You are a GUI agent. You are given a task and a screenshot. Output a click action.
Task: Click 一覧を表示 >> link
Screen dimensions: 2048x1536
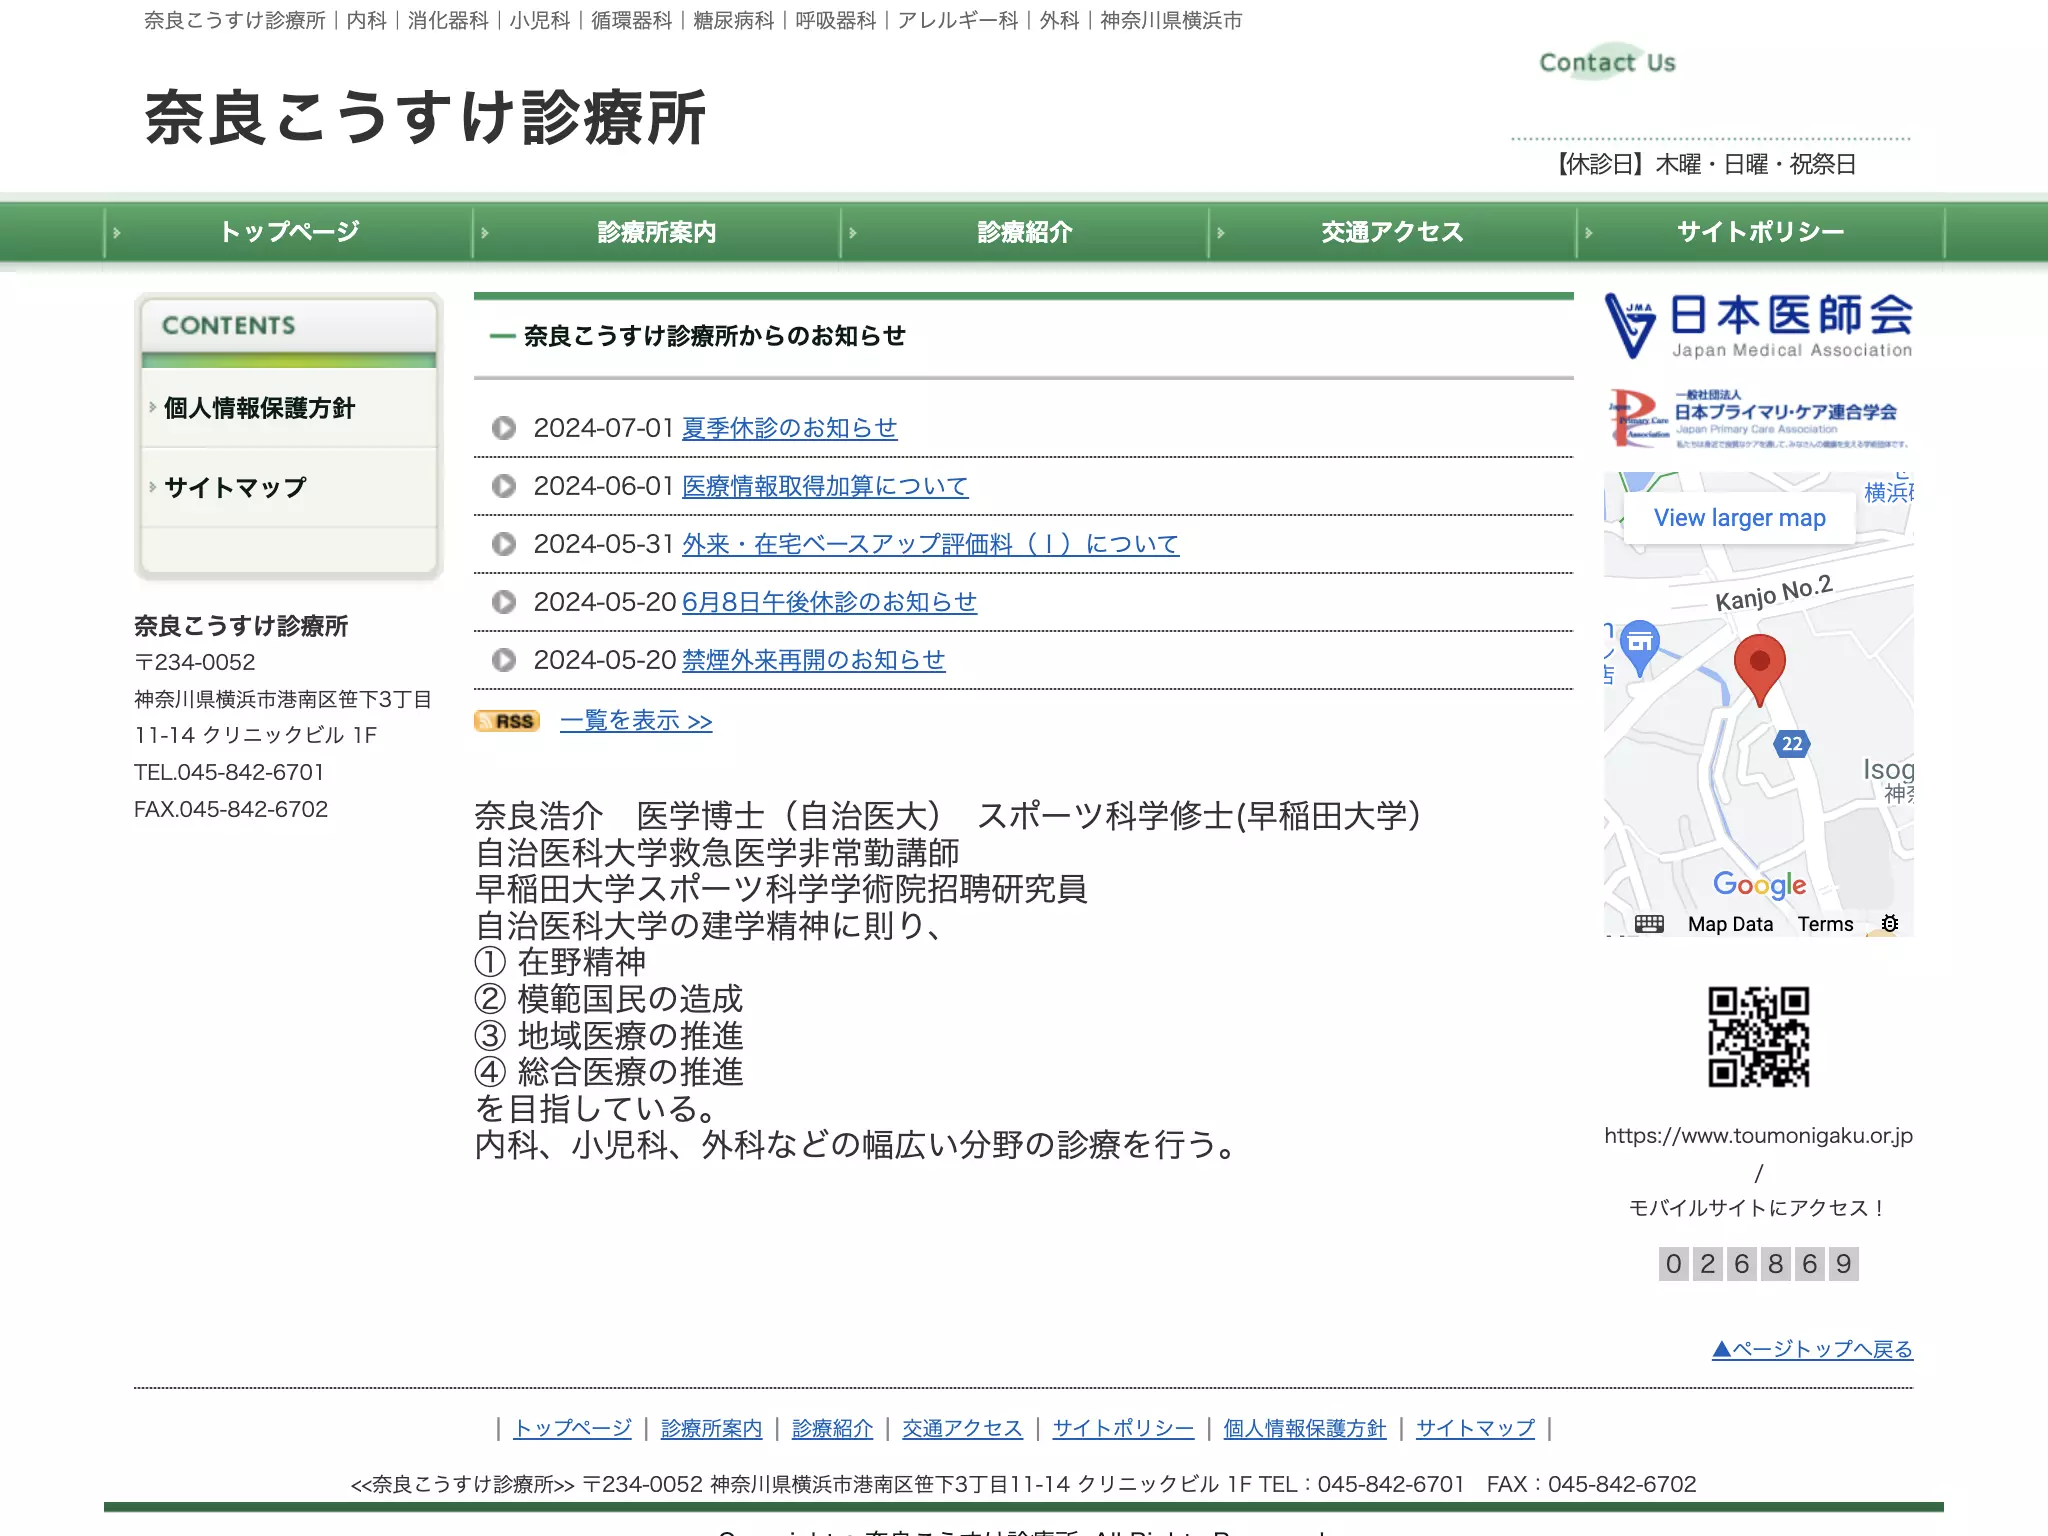pos(636,721)
